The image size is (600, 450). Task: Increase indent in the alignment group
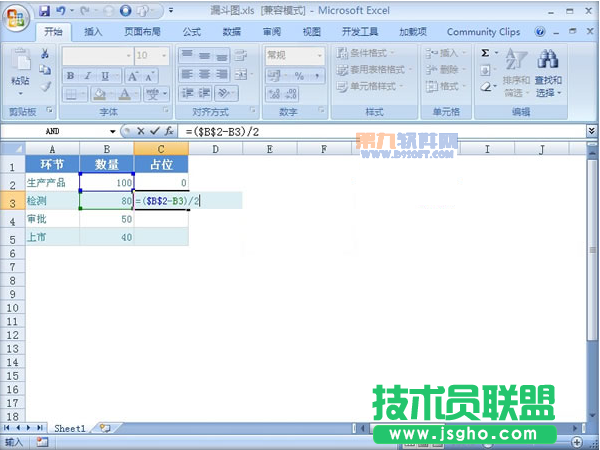tap(204, 93)
